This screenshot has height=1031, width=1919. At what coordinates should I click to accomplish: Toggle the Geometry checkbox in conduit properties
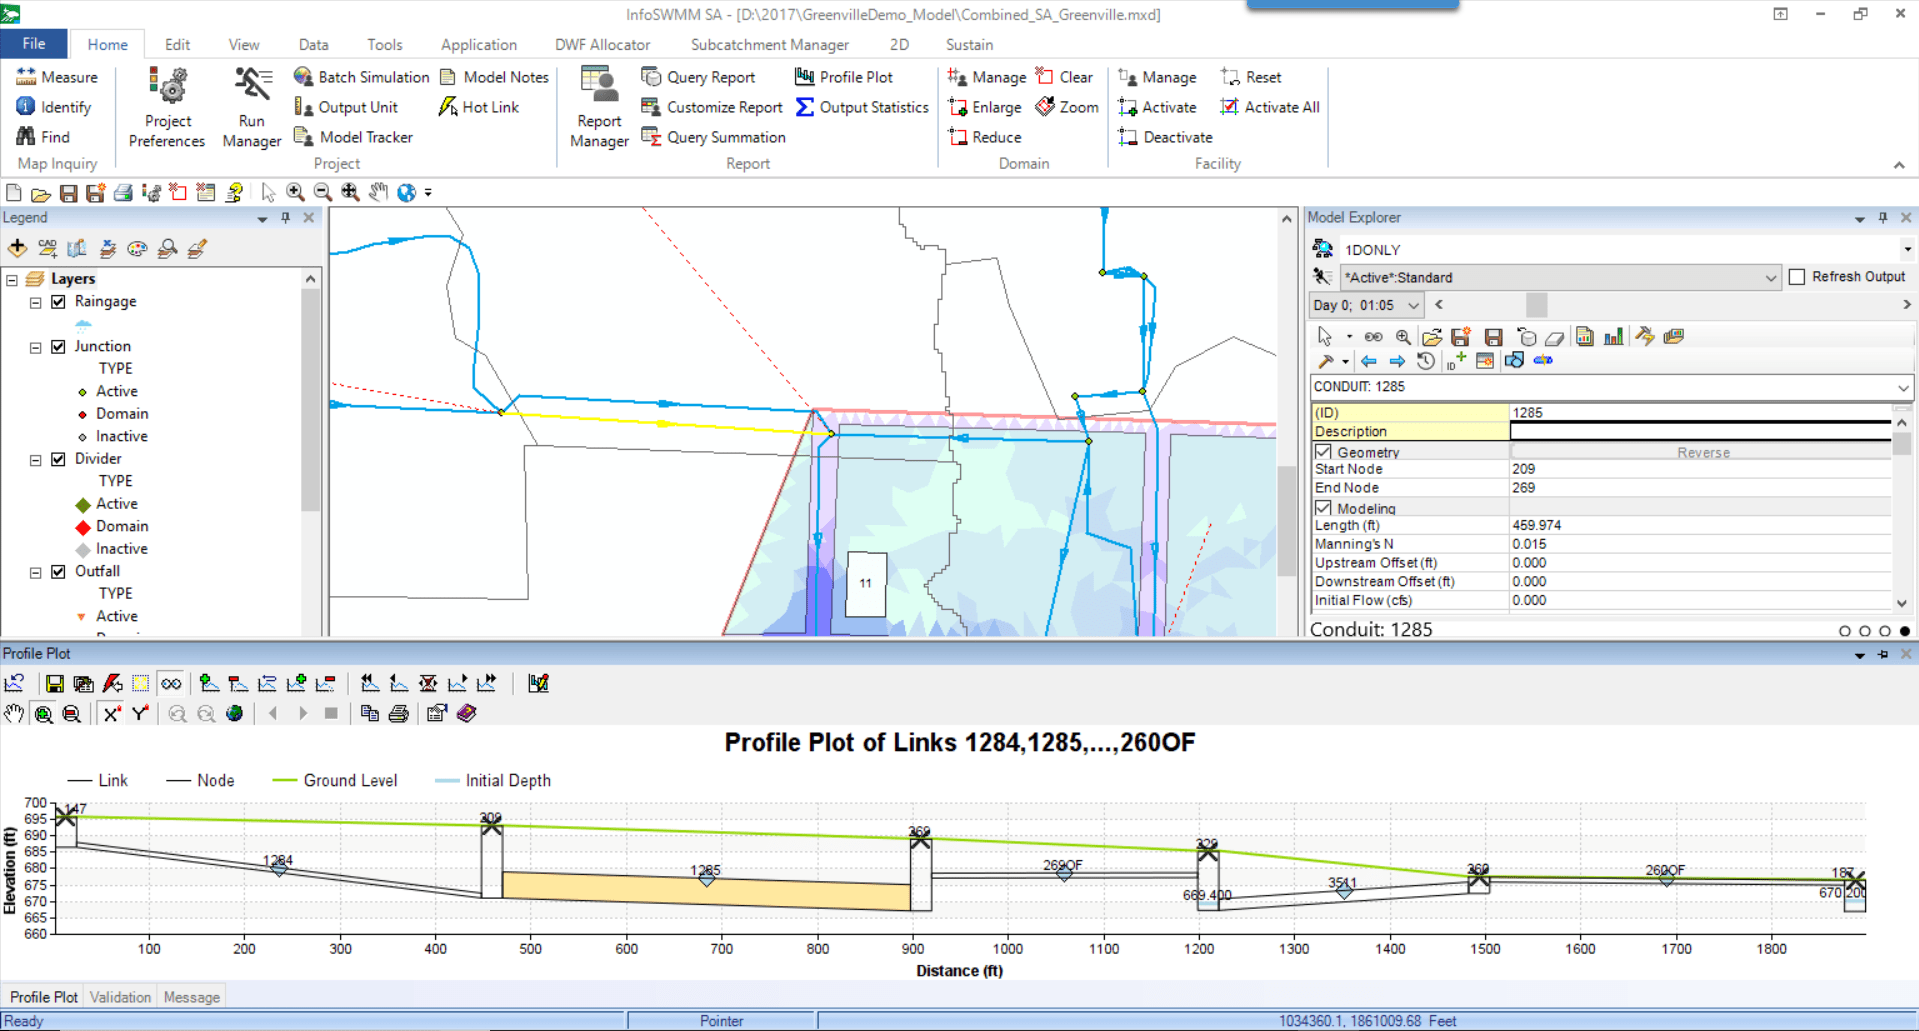1322,451
